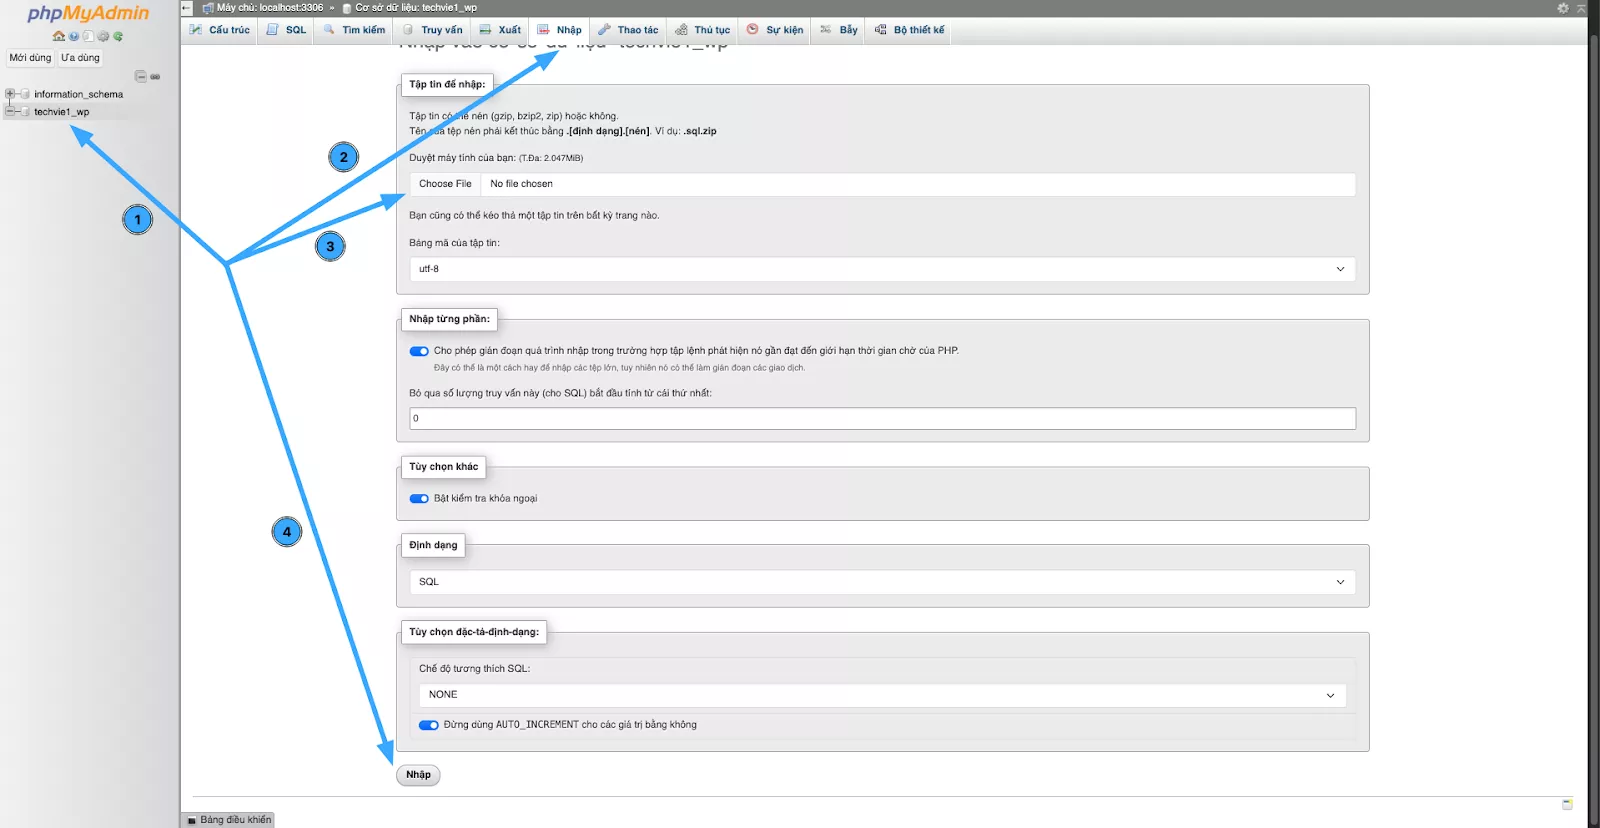Image resolution: width=1600 pixels, height=828 pixels.
Task: Open the SQL format dropdown
Action: (882, 582)
